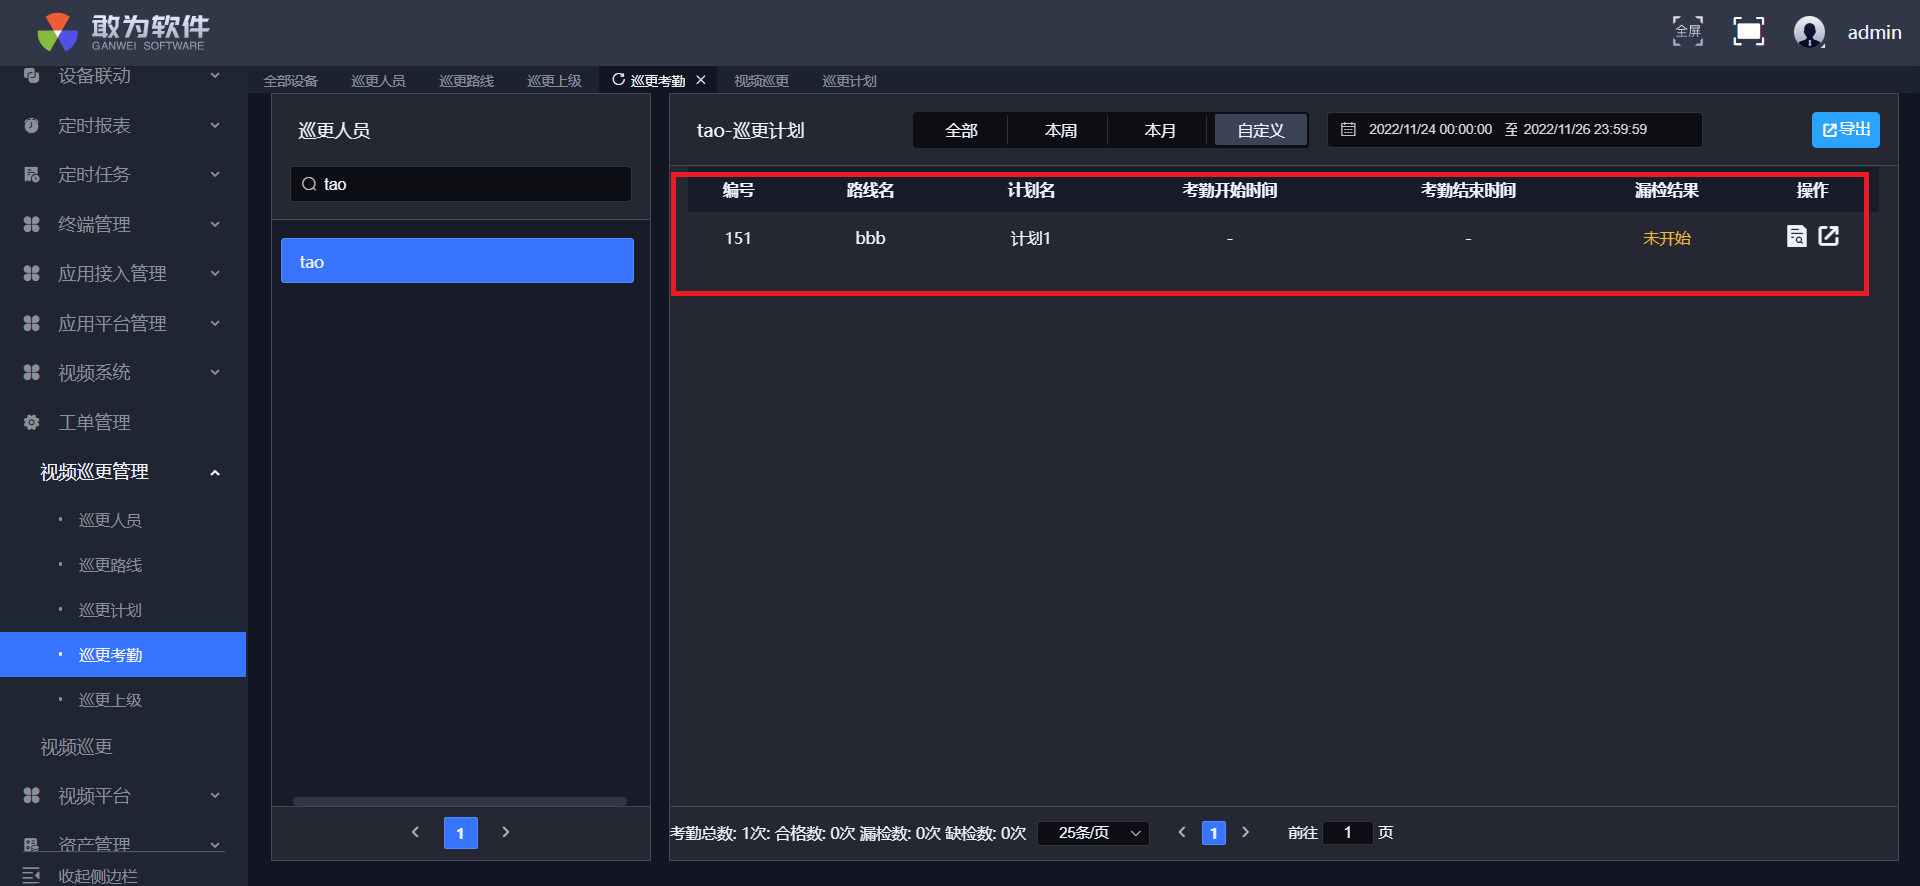
Task: Click the 终端管理 sidebar icon
Action: coord(31,224)
